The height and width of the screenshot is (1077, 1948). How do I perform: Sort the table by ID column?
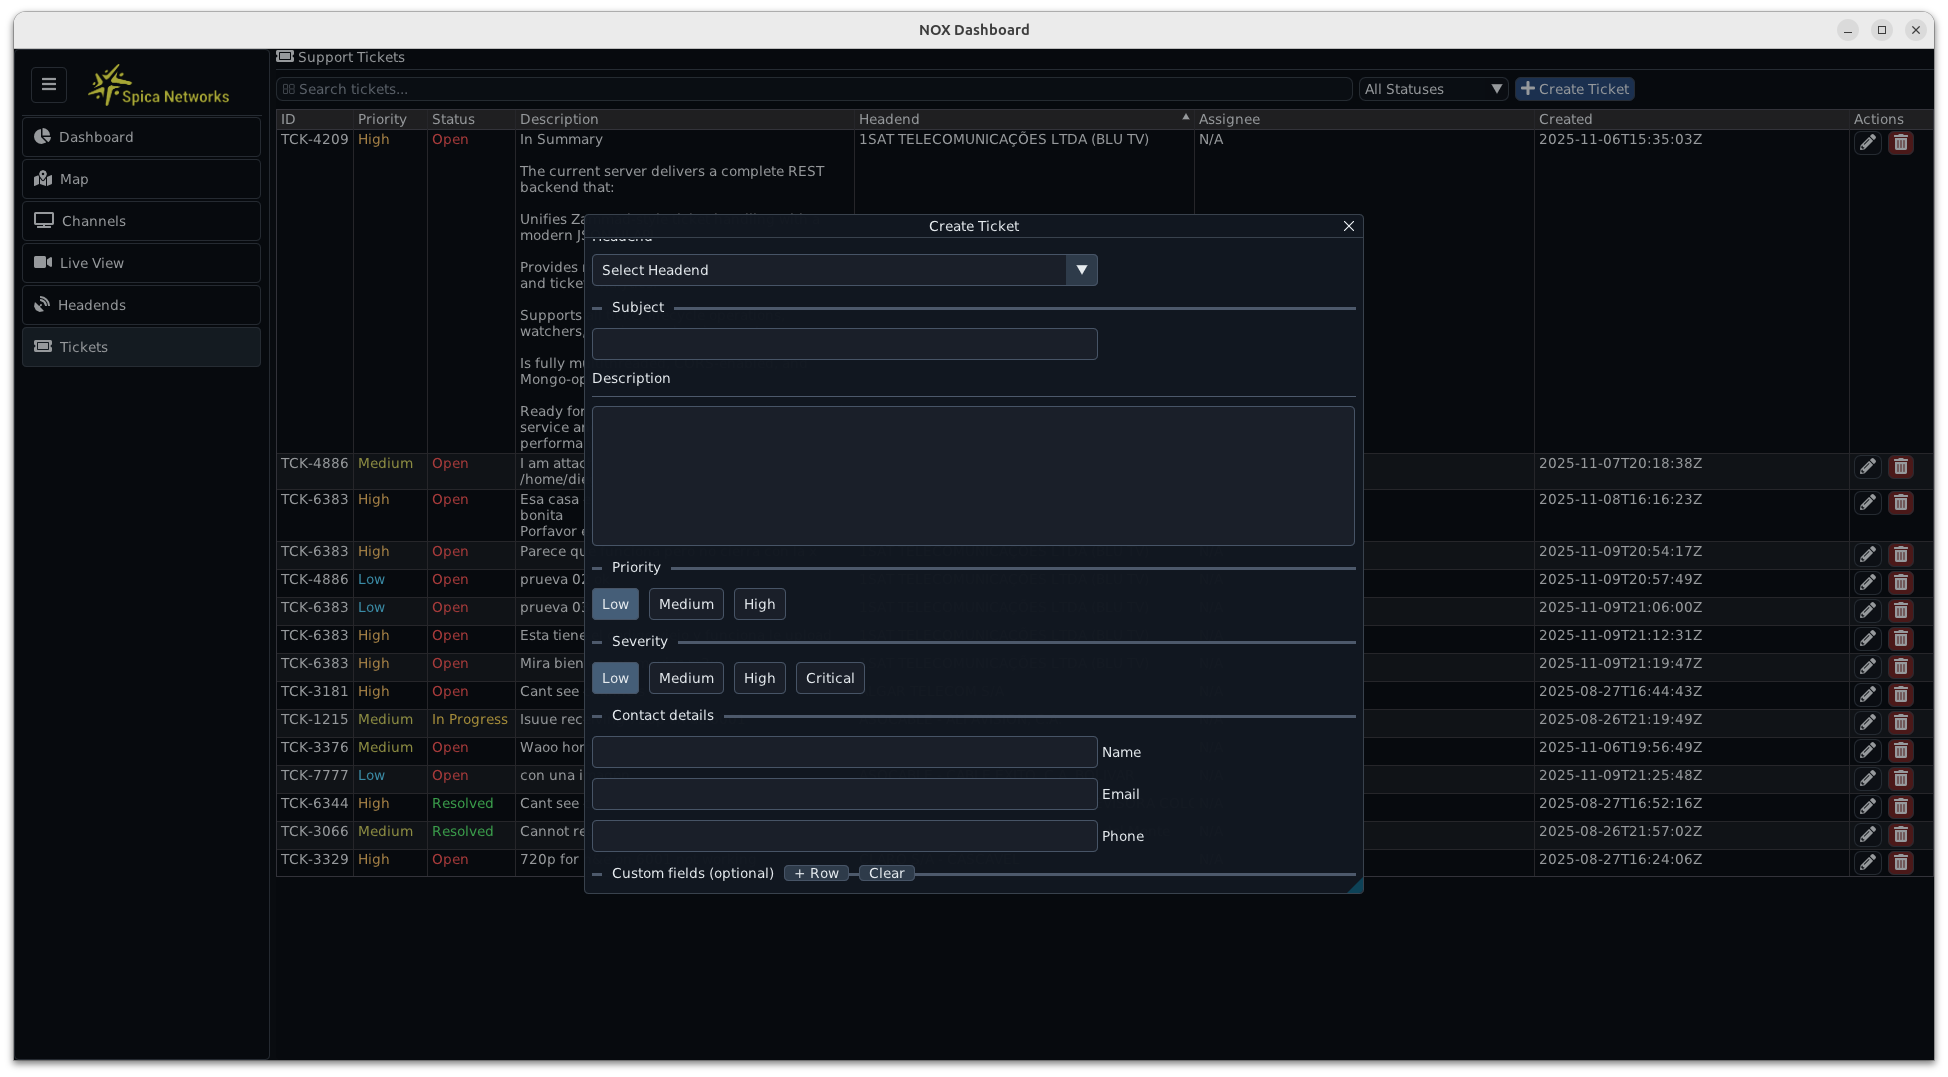315,119
